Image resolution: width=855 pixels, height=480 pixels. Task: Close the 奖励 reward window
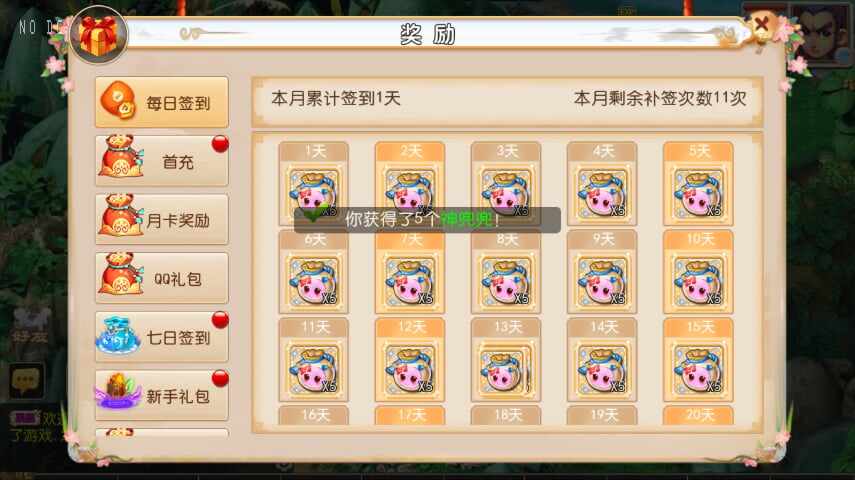point(762,25)
